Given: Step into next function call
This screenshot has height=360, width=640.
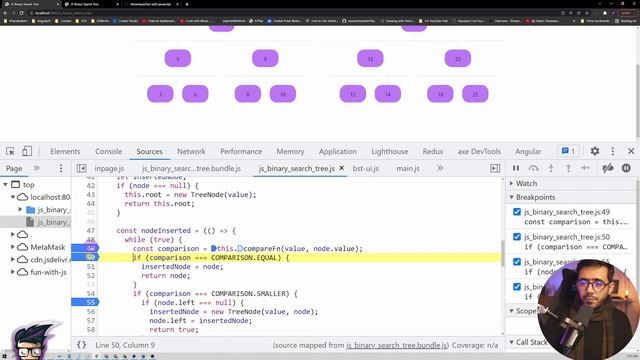Looking at the screenshot, I should [551, 168].
